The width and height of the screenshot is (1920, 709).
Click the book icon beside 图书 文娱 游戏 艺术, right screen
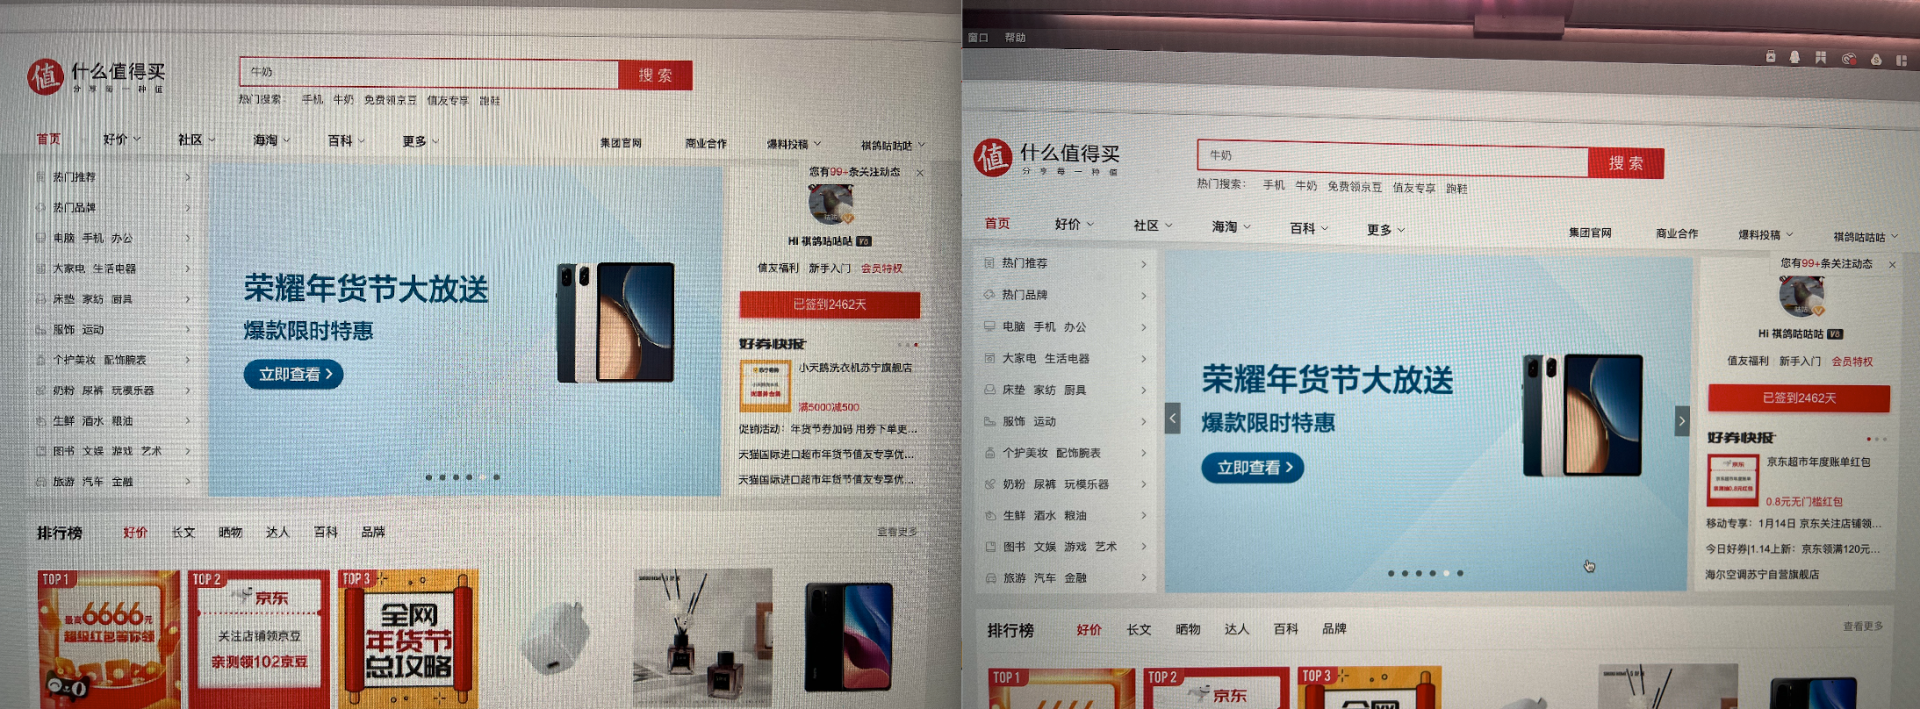(x=989, y=547)
